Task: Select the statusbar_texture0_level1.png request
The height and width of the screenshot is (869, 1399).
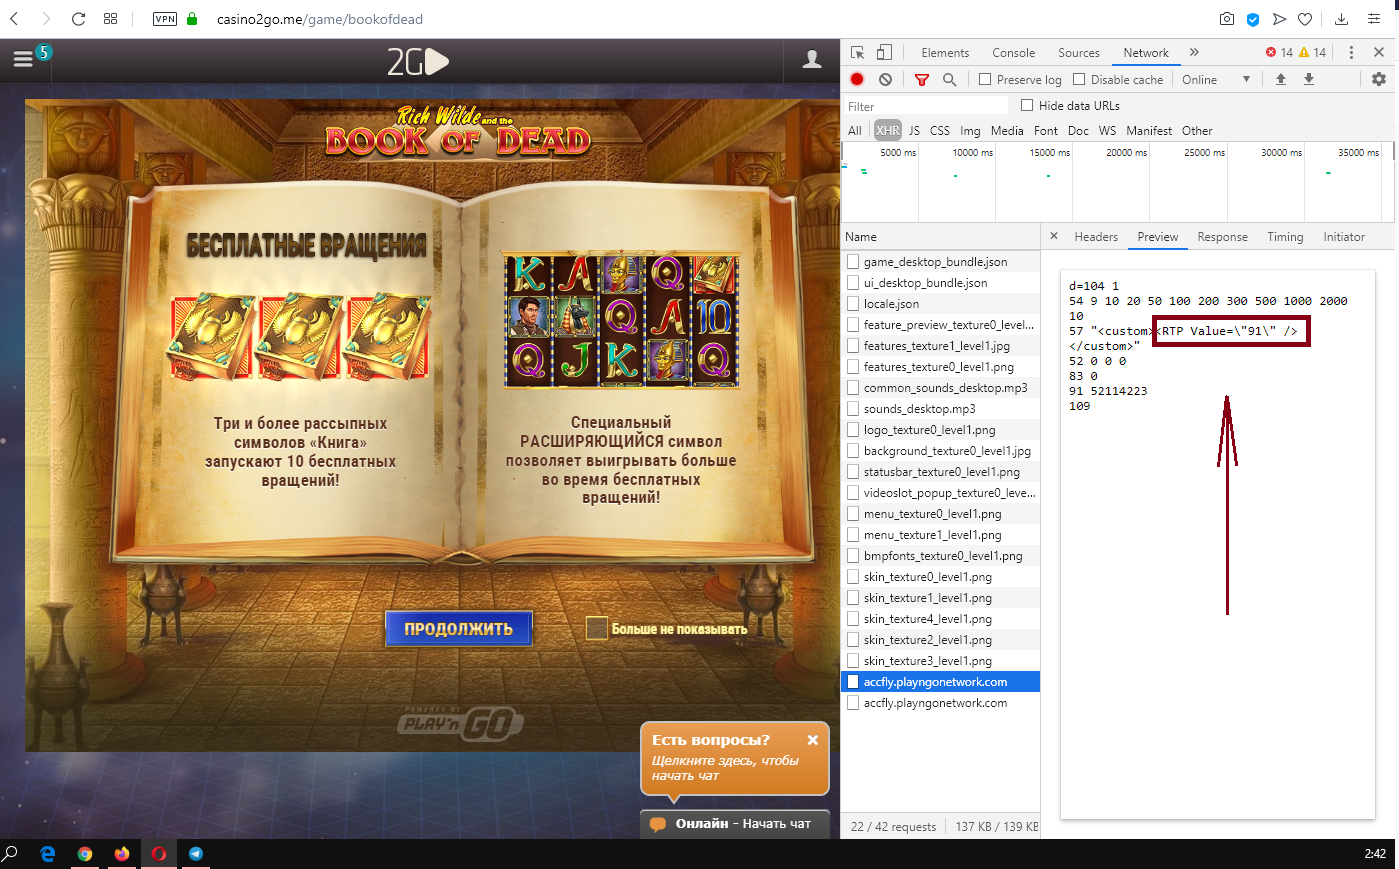Action: (x=940, y=471)
